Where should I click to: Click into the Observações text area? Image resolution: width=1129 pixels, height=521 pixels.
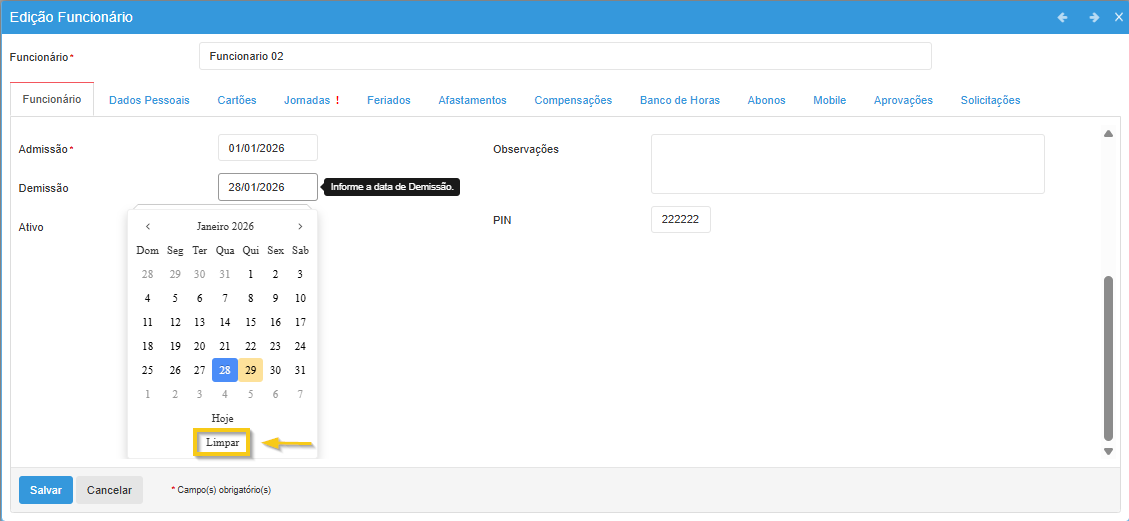(847, 163)
